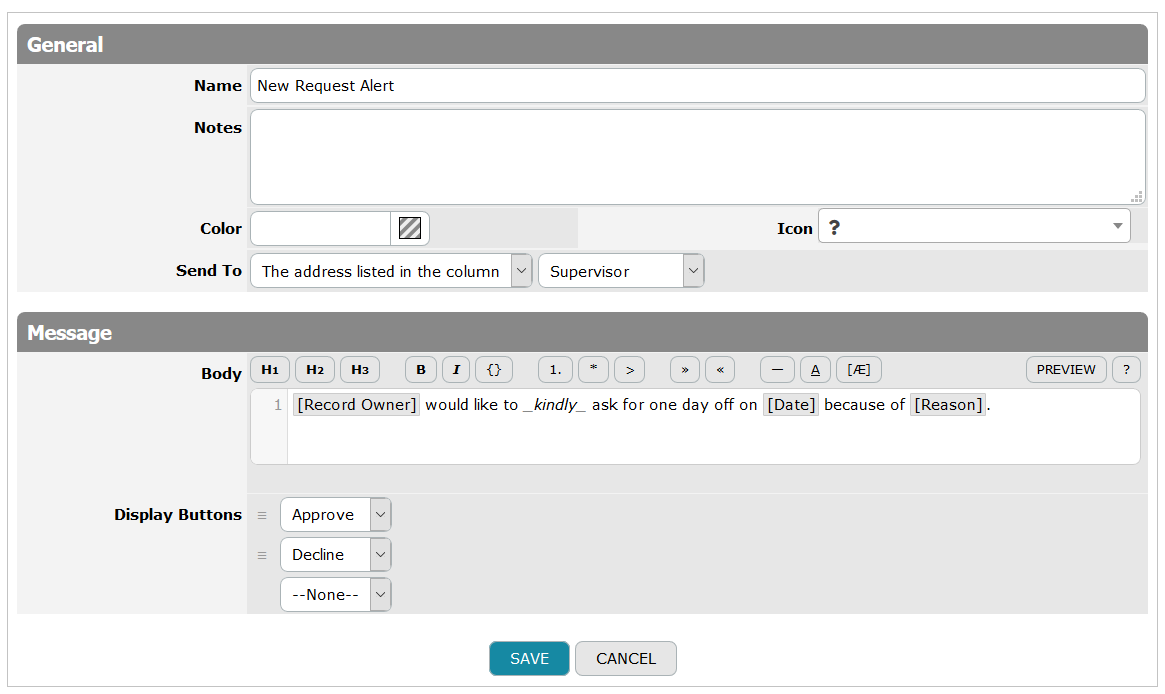
Task: Select the [Date] placeholder token
Action: pyautogui.click(x=791, y=405)
